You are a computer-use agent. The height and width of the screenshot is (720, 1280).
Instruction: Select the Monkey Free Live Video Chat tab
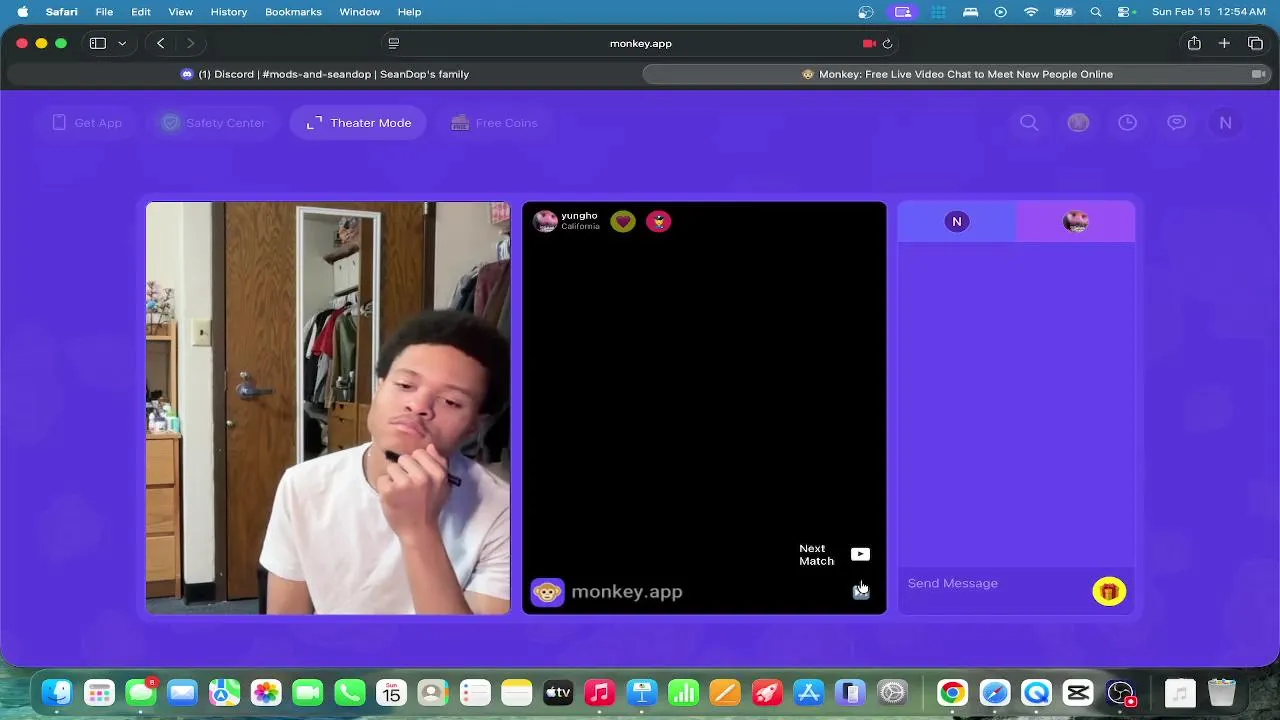(x=957, y=74)
